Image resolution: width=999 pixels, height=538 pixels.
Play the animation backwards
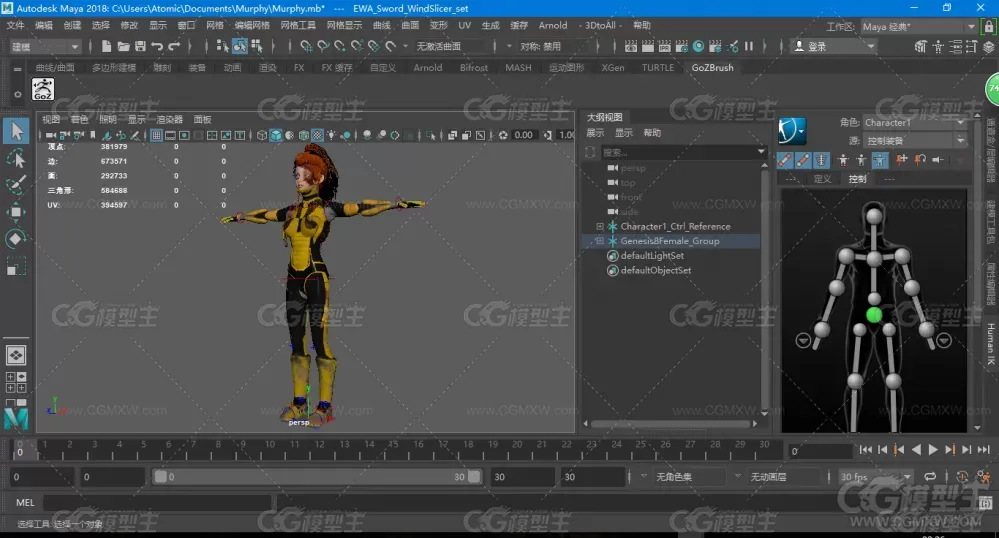click(x=916, y=449)
